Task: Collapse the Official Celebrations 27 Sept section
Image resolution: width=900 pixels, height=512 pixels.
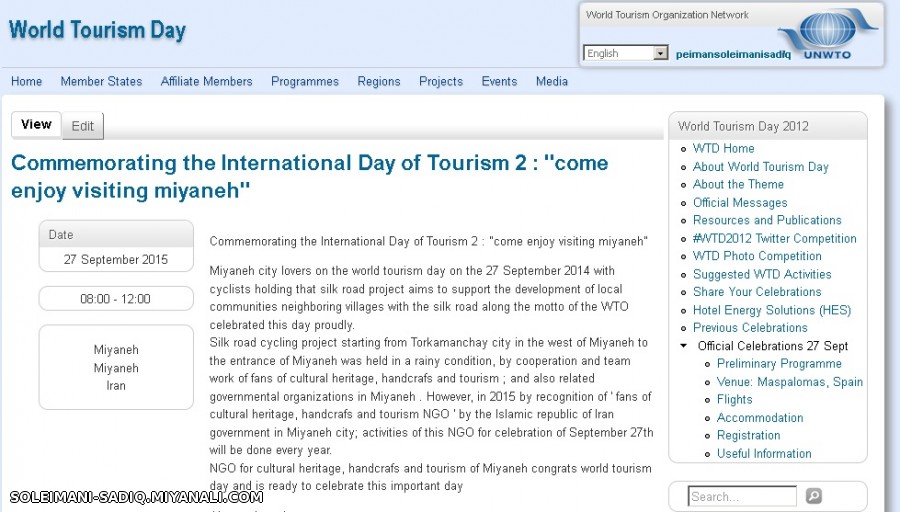Action: (683, 346)
